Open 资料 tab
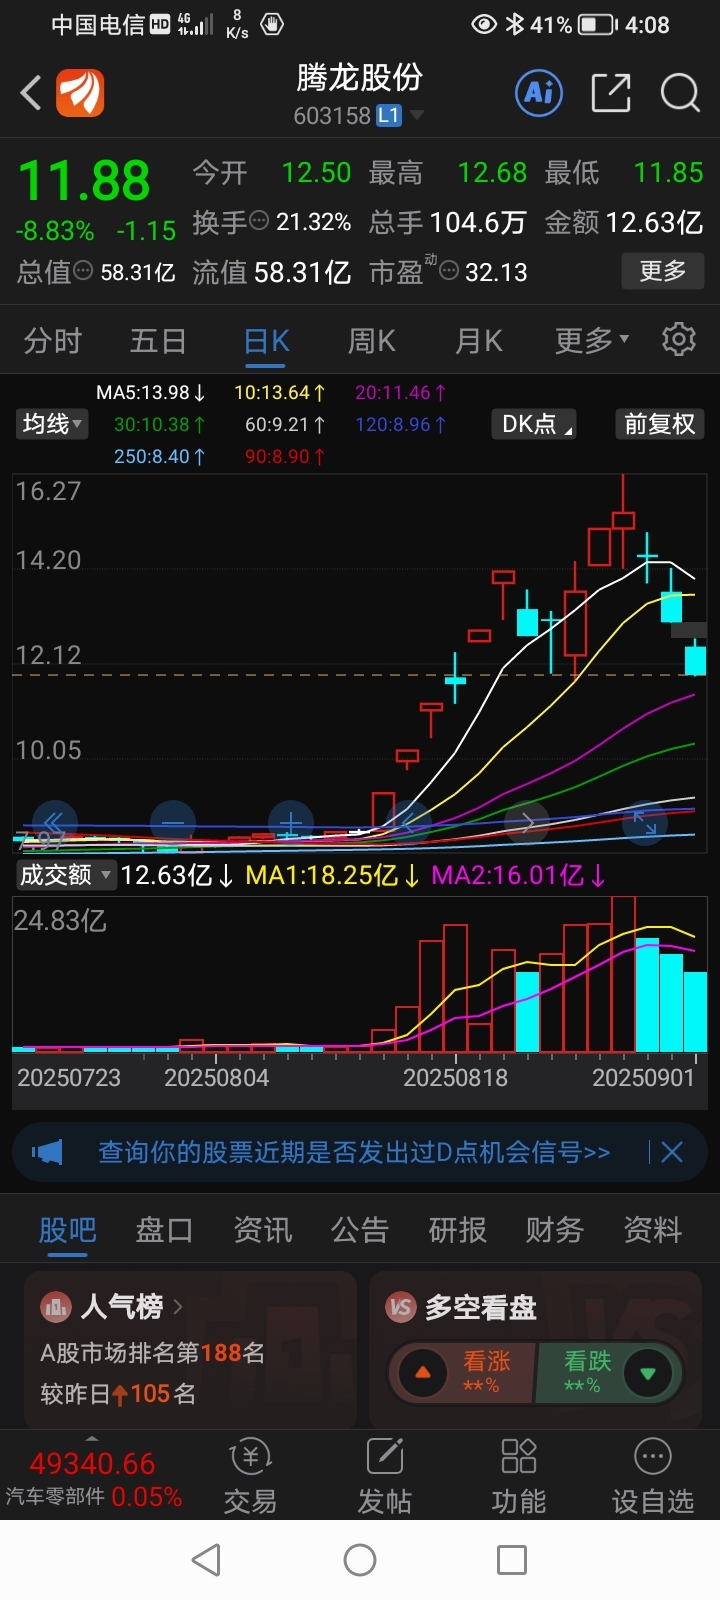 pyautogui.click(x=652, y=1229)
